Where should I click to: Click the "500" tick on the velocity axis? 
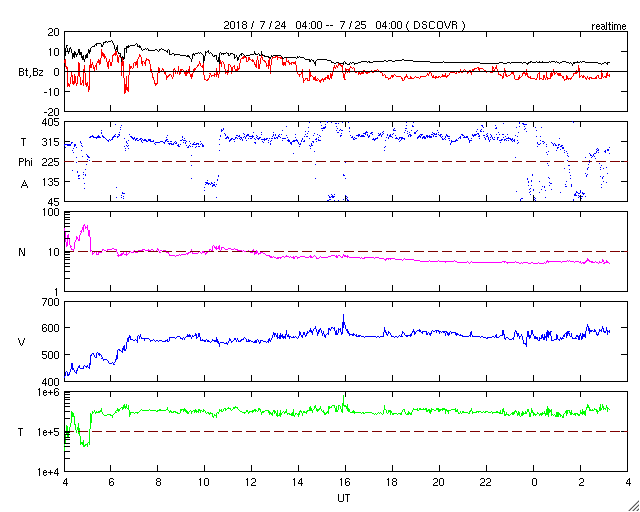point(52,355)
